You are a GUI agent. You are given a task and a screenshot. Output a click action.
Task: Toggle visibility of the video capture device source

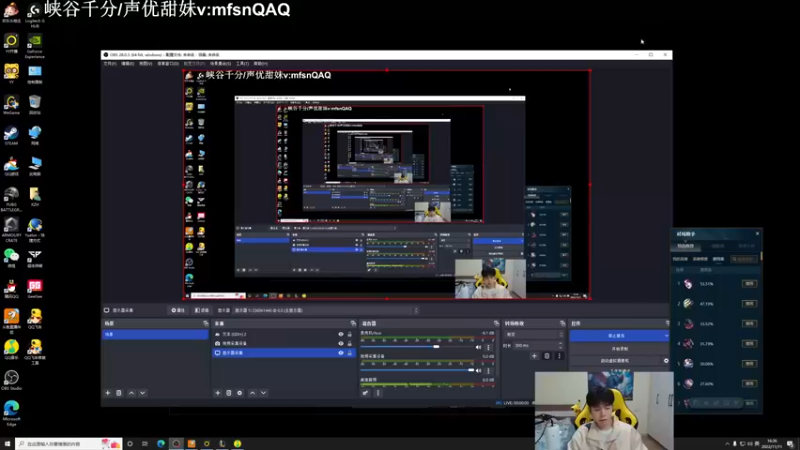tap(341, 343)
